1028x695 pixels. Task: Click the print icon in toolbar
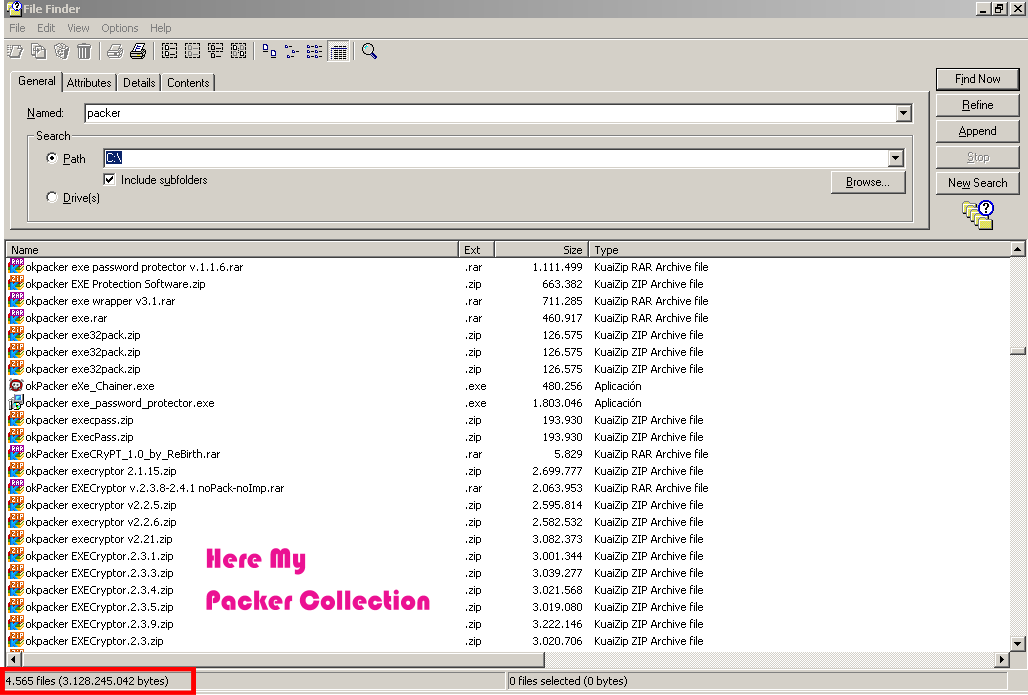coord(138,51)
